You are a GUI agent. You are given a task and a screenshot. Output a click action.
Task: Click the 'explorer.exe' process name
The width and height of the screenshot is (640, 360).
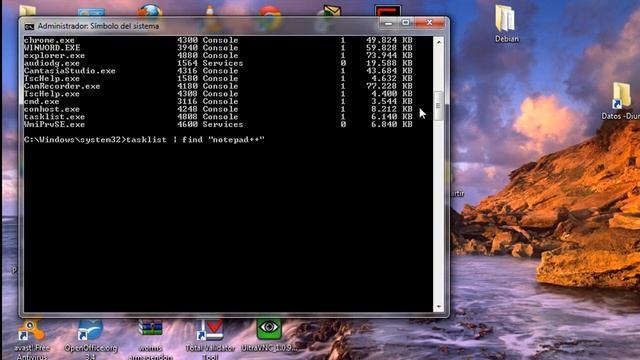click(x=54, y=56)
